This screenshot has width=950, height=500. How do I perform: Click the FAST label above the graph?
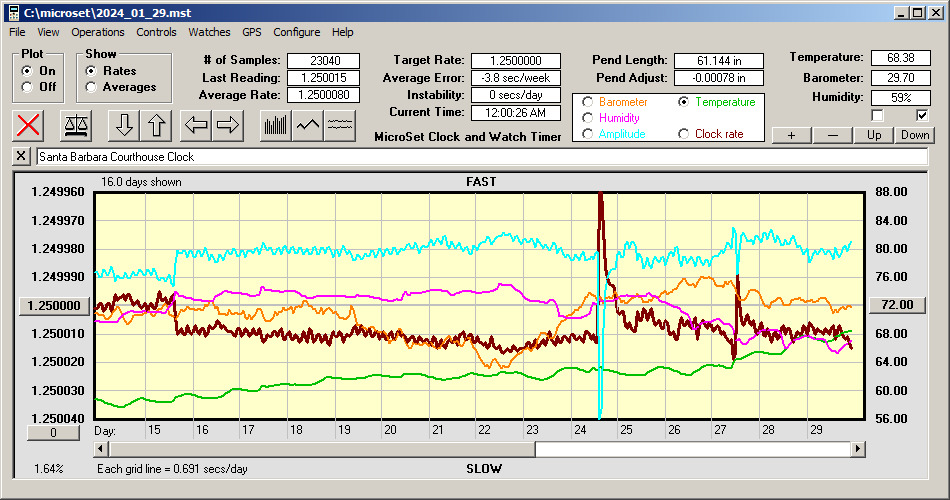coord(481,182)
